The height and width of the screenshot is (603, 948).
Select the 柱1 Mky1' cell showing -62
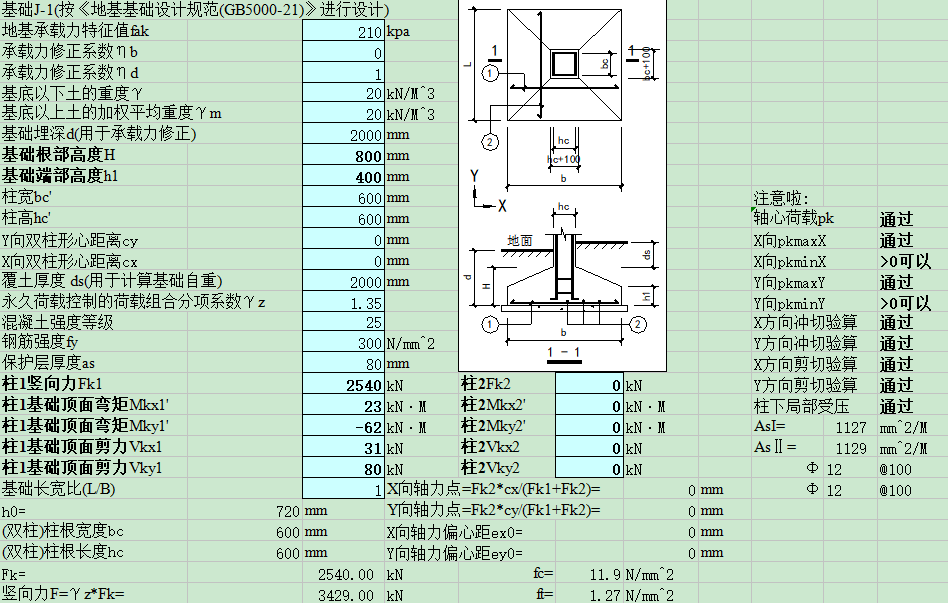(x=342, y=427)
